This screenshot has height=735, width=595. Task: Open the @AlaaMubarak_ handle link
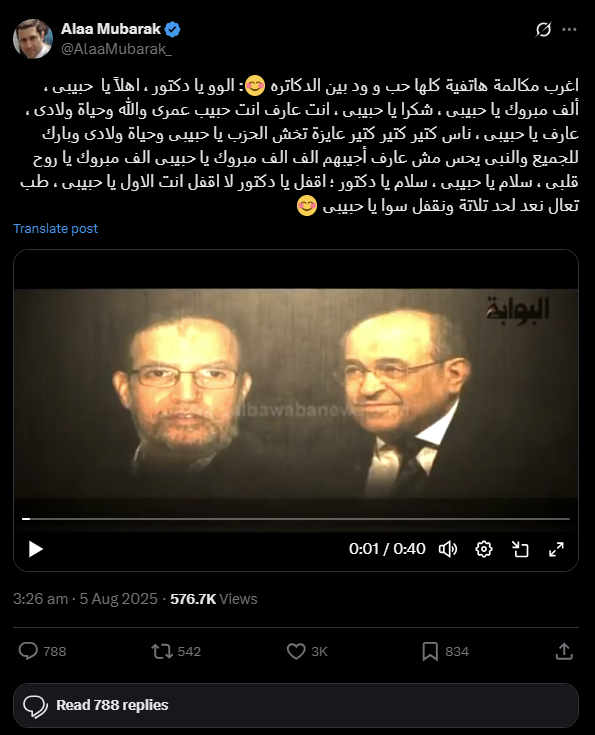click(116, 49)
